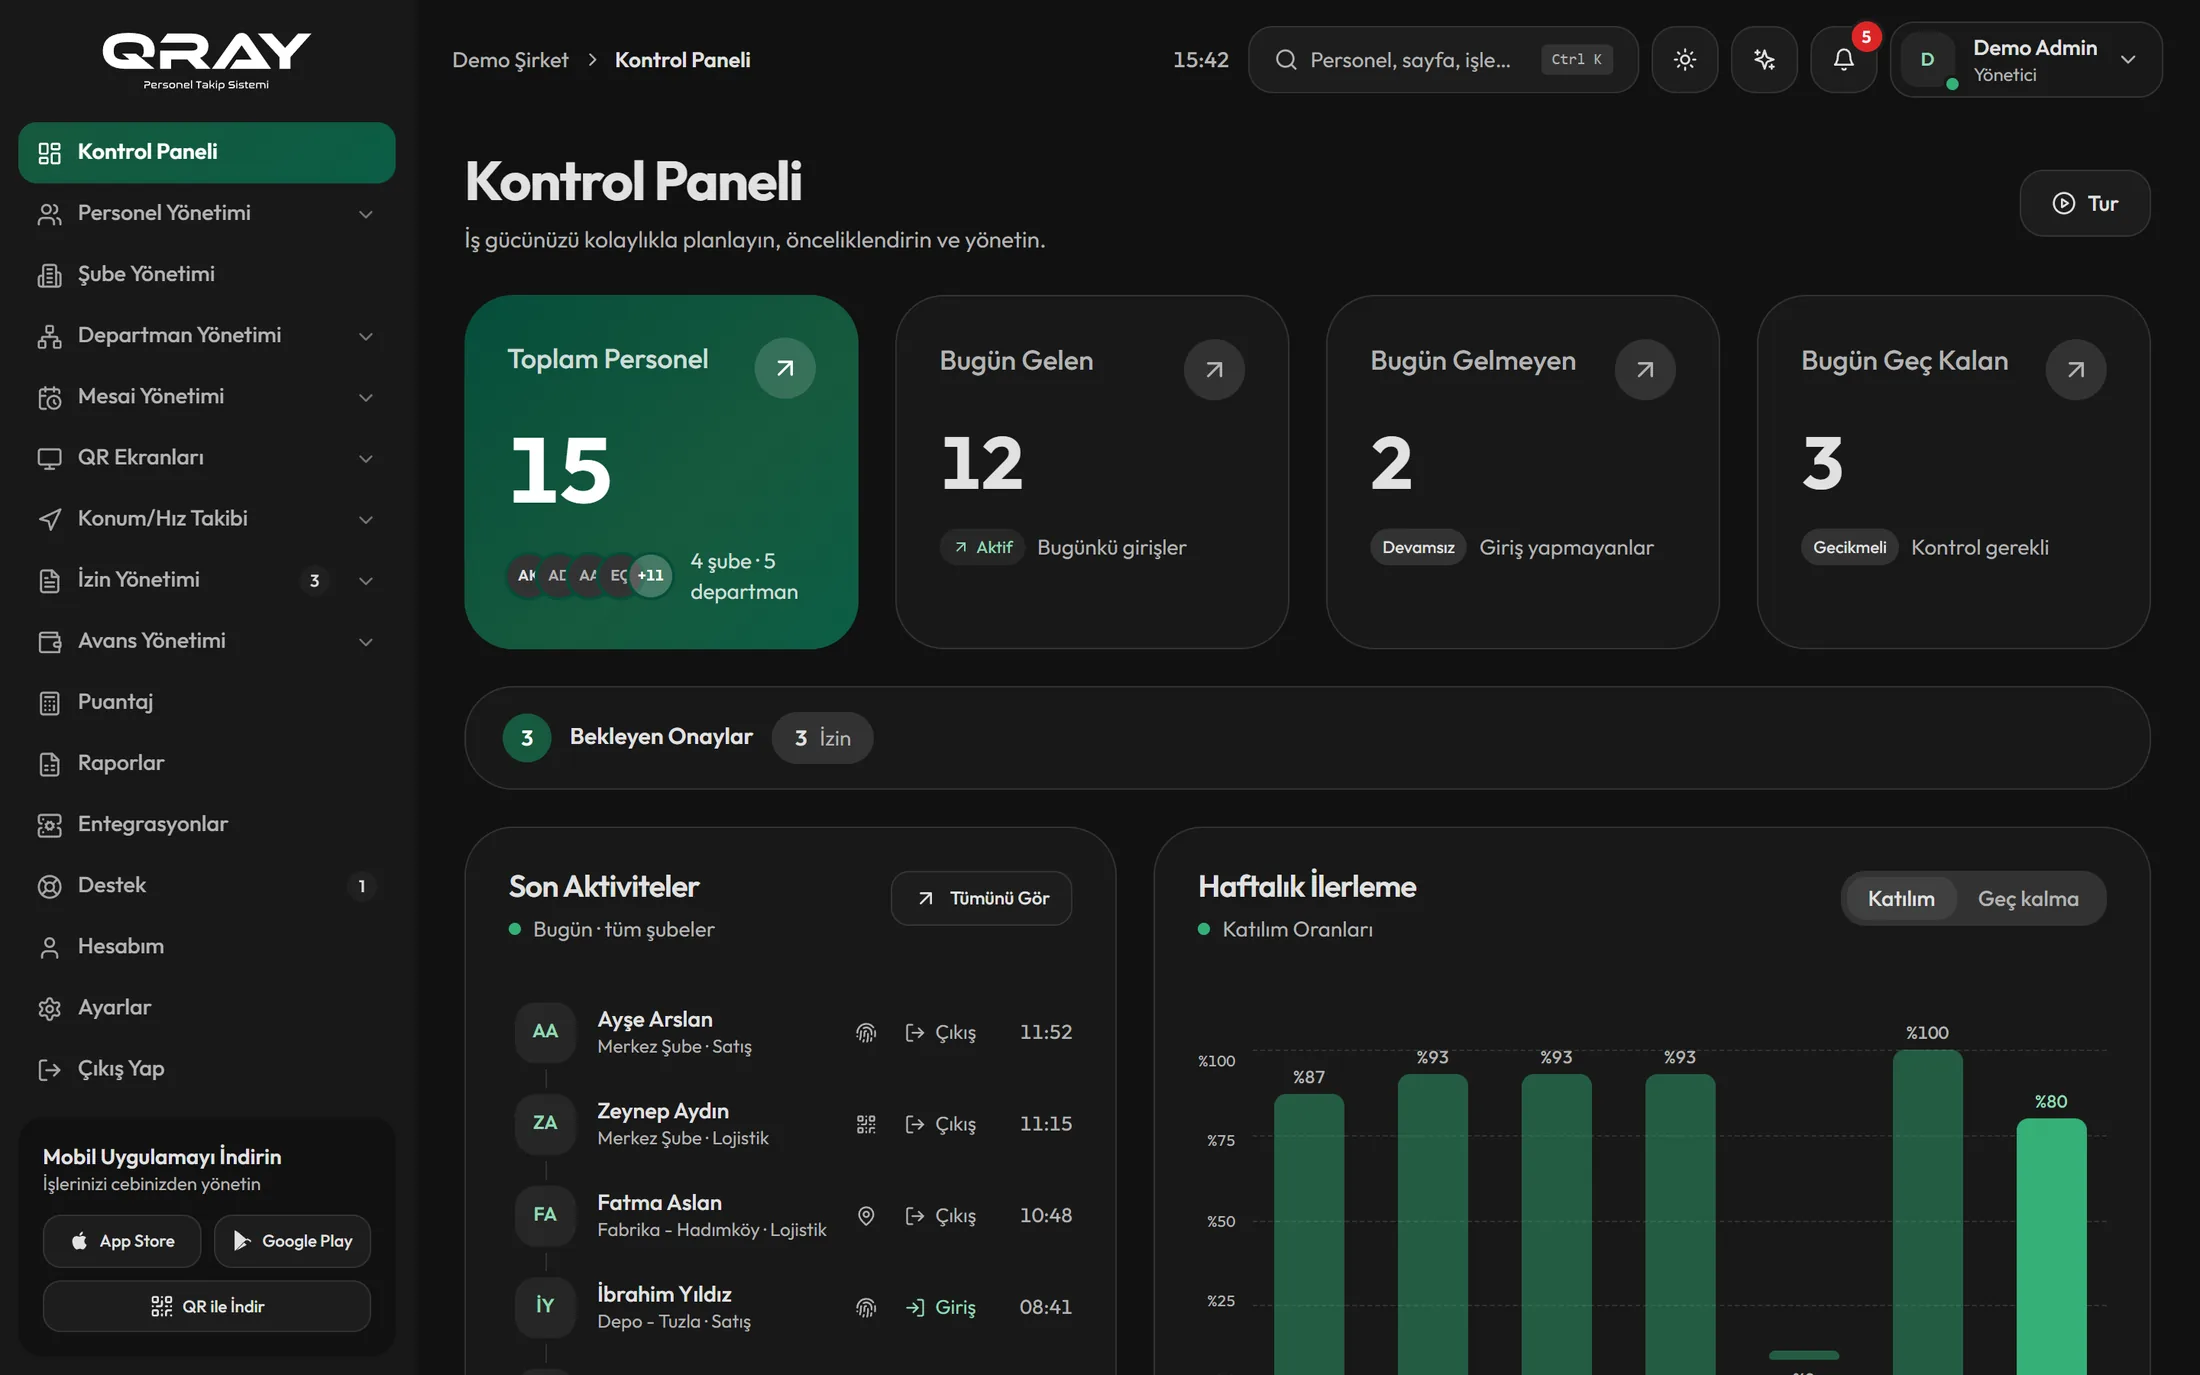This screenshot has width=2200, height=1375.
Task: Click the 3 İzin pending approvals chip
Action: click(x=822, y=738)
